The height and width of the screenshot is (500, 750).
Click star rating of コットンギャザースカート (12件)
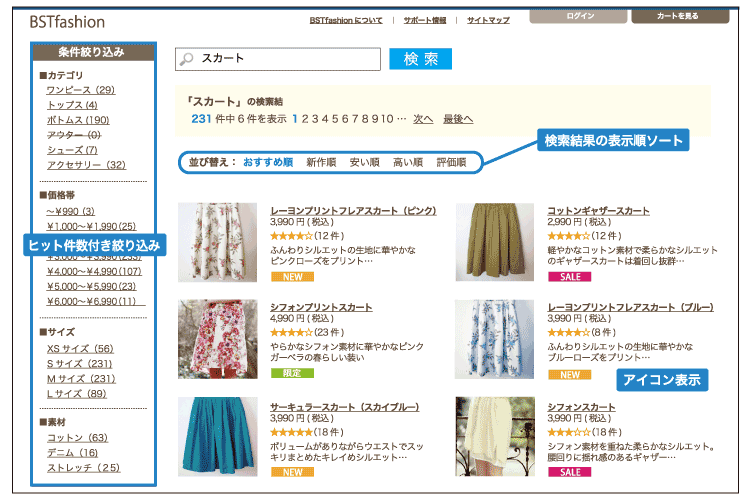pyautogui.click(x=569, y=236)
